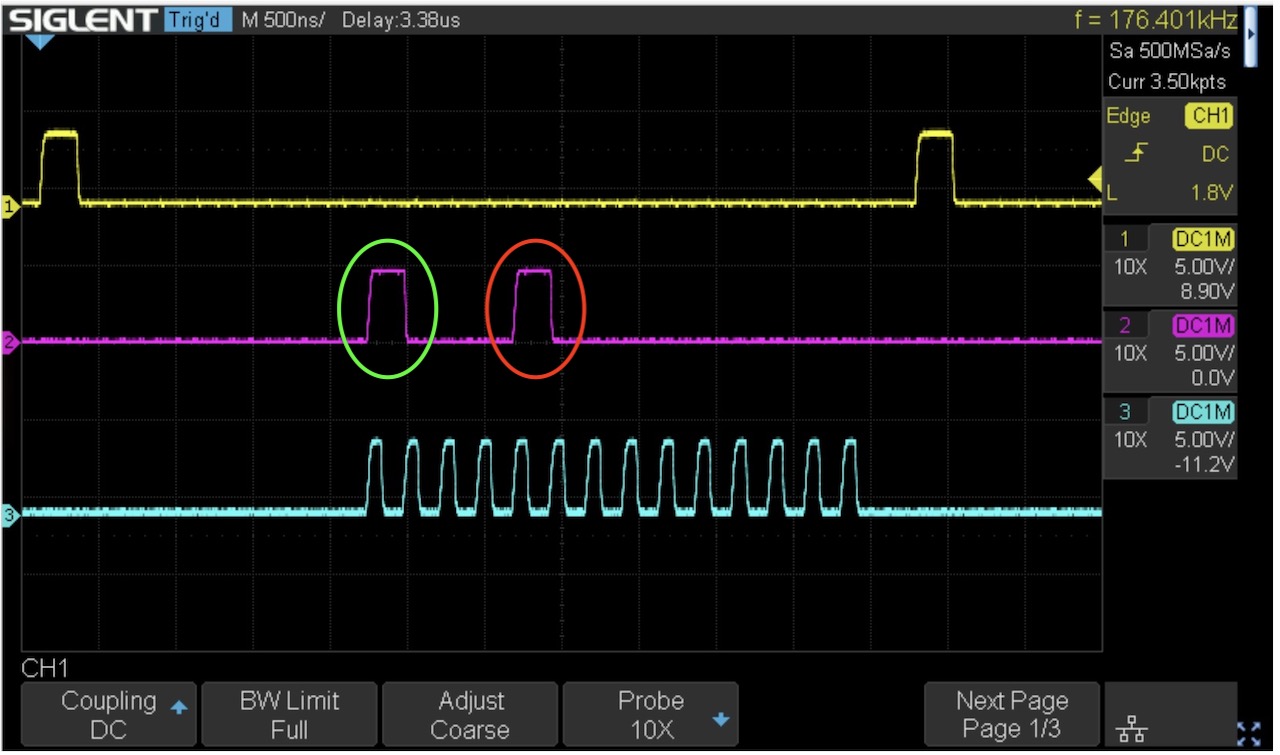The image size is (1280, 755).
Task: Click the yellow CH1 trigger source badge
Action: (x=1210, y=117)
